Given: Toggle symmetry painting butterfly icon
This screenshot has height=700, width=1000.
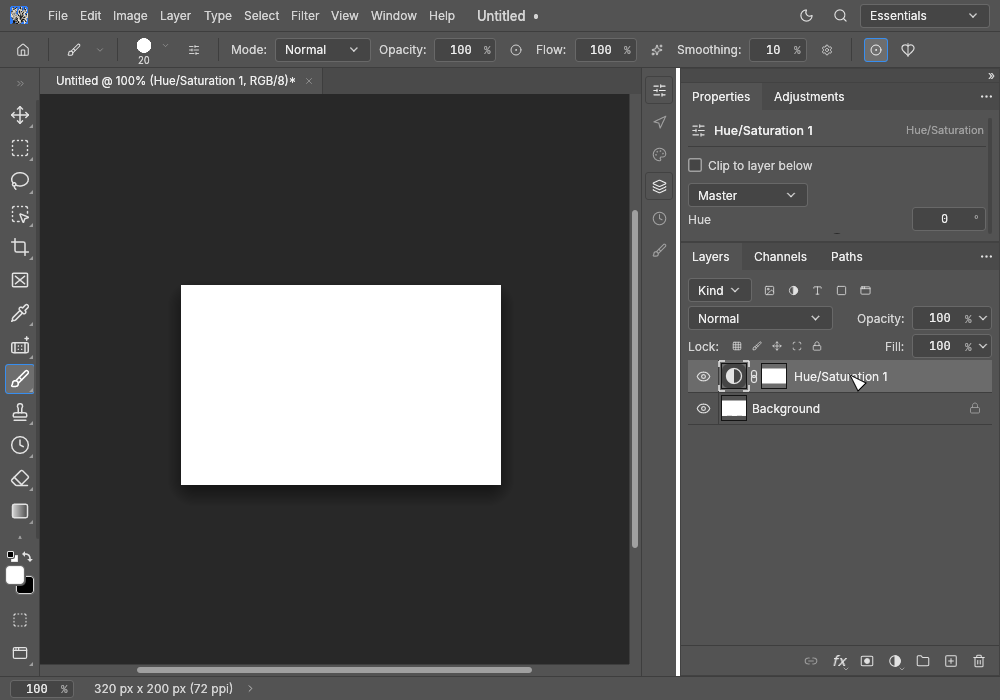Looking at the screenshot, I should coord(908,50).
